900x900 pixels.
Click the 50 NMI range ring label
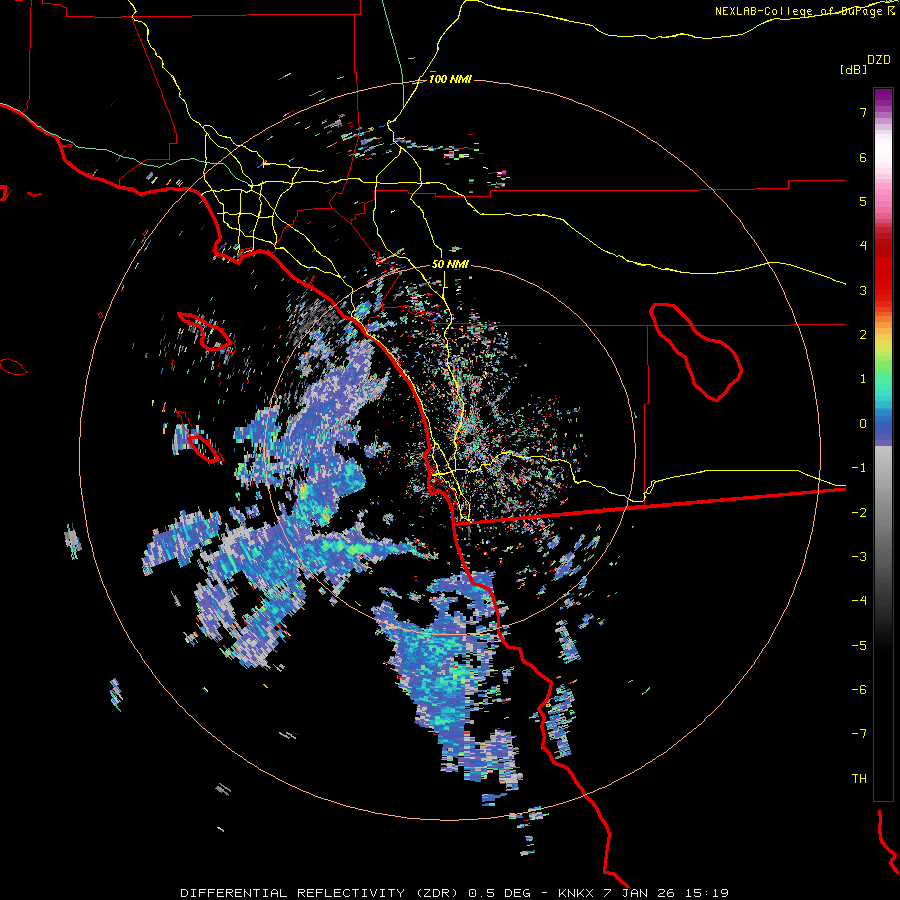pyautogui.click(x=450, y=264)
